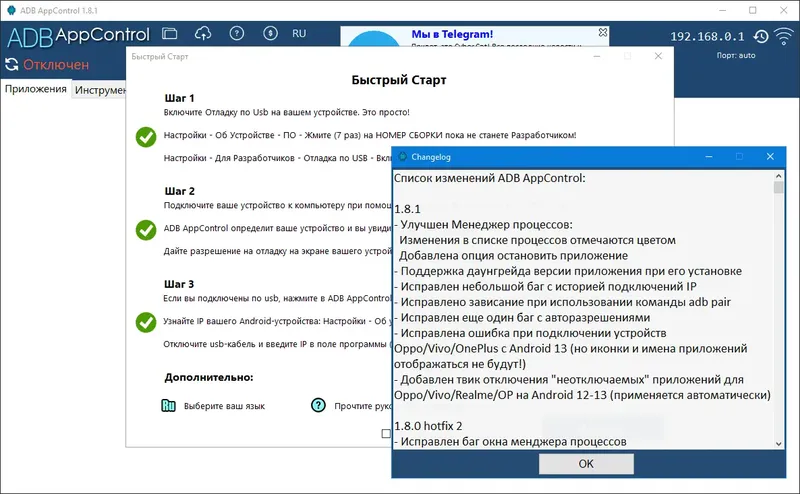Screen dimensions: 800x494
Task: Click the Быстрый Старт bold heading
Action: click(x=399, y=80)
